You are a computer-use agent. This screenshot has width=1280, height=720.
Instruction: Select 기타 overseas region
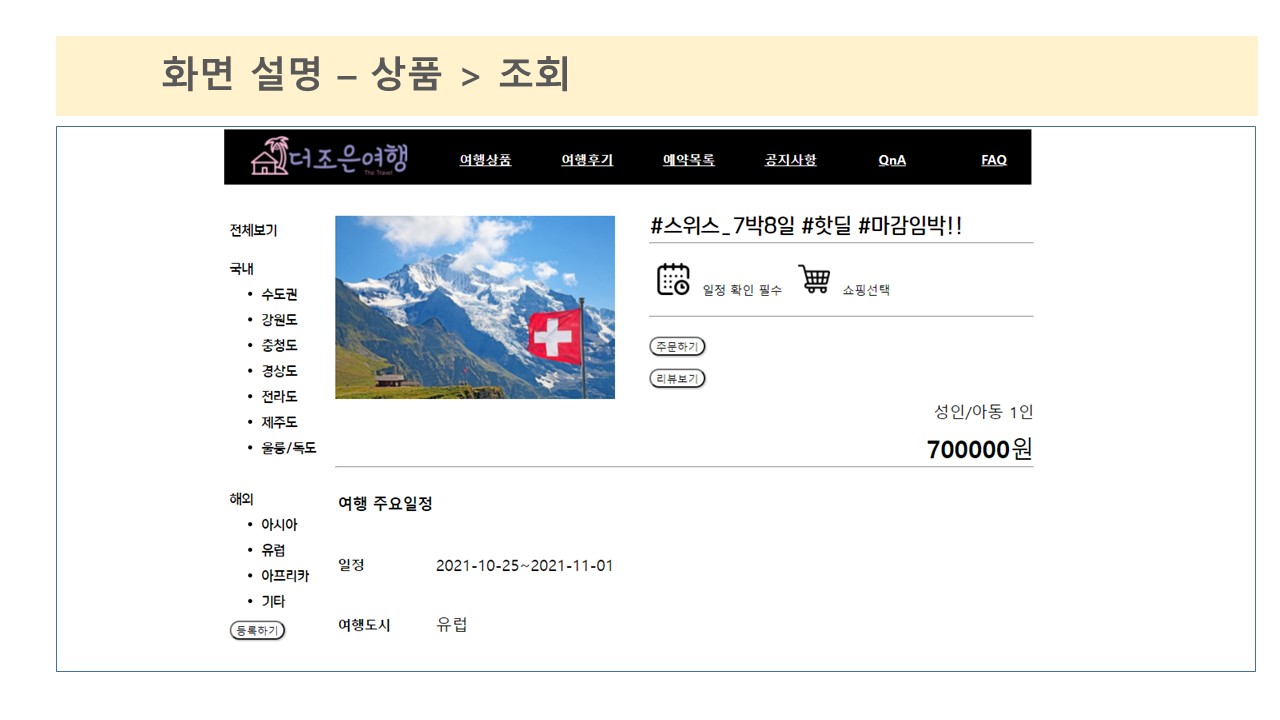273,601
